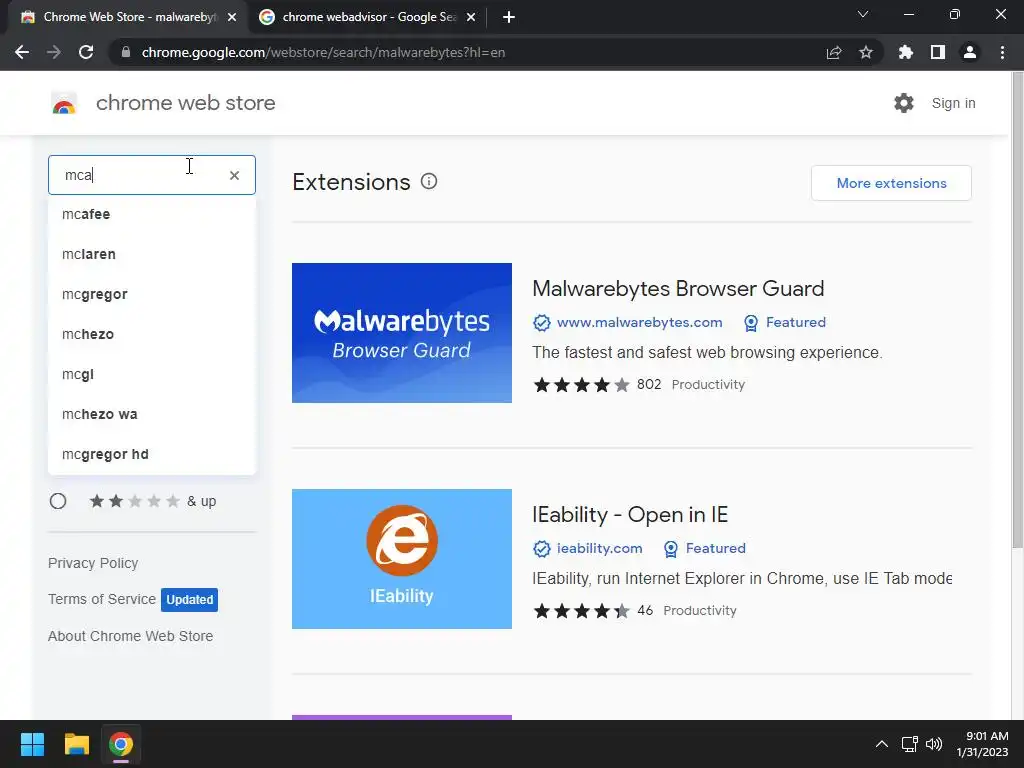
Task: Click the Chrome Web Store rainbow logo
Action: [x=64, y=103]
